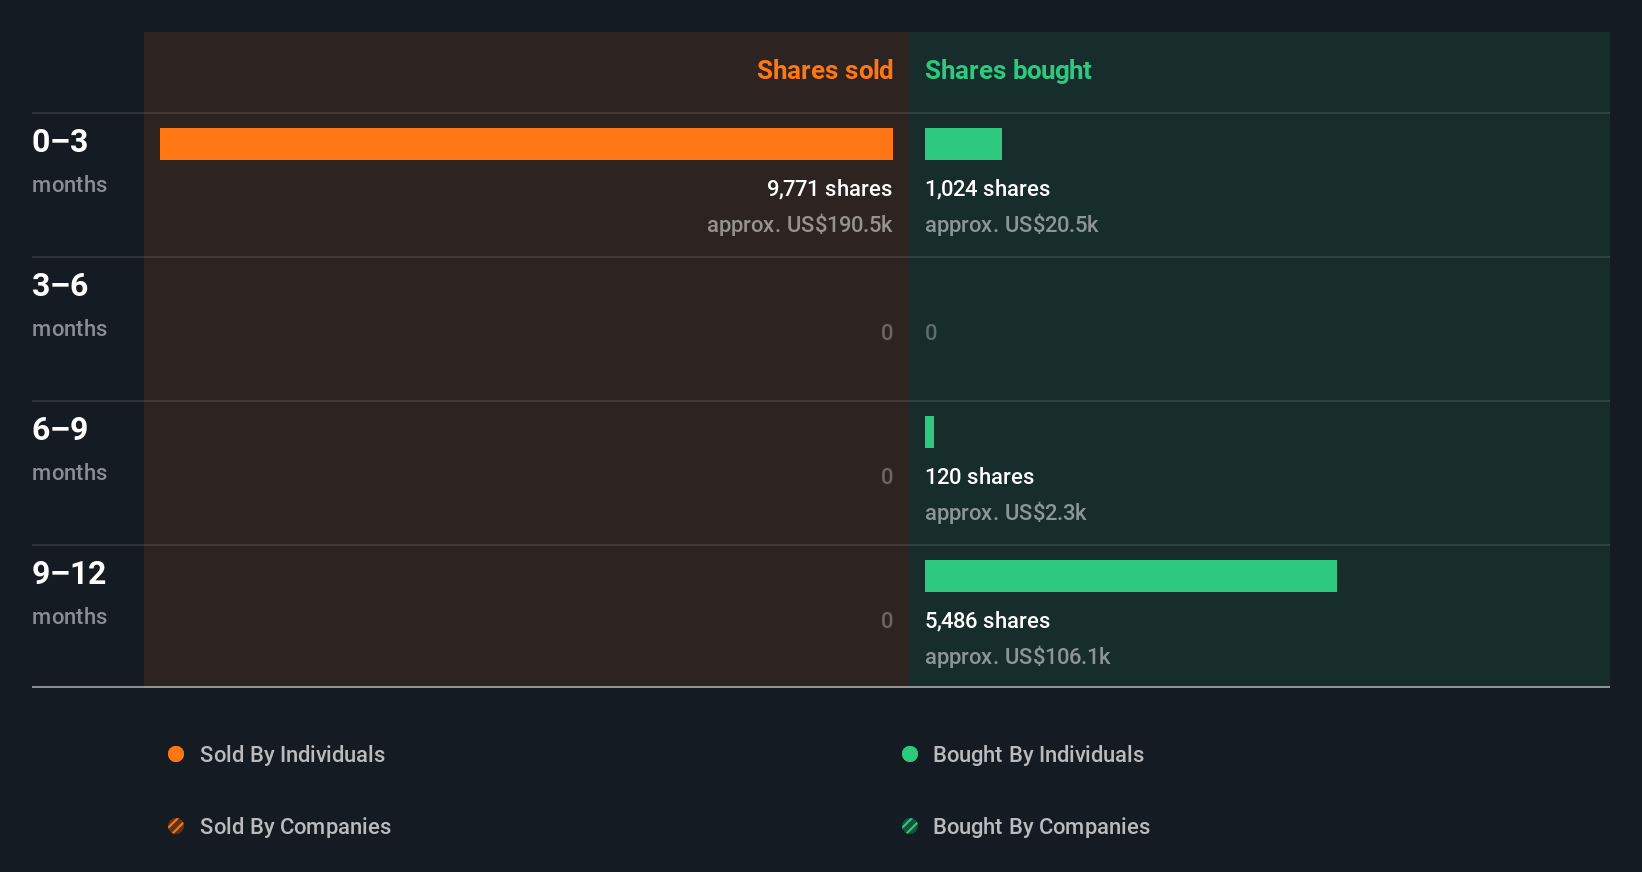1642x872 pixels.
Task: Click the sold zero in 9–12 months row
Action: pyautogui.click(x=887, y=620)
